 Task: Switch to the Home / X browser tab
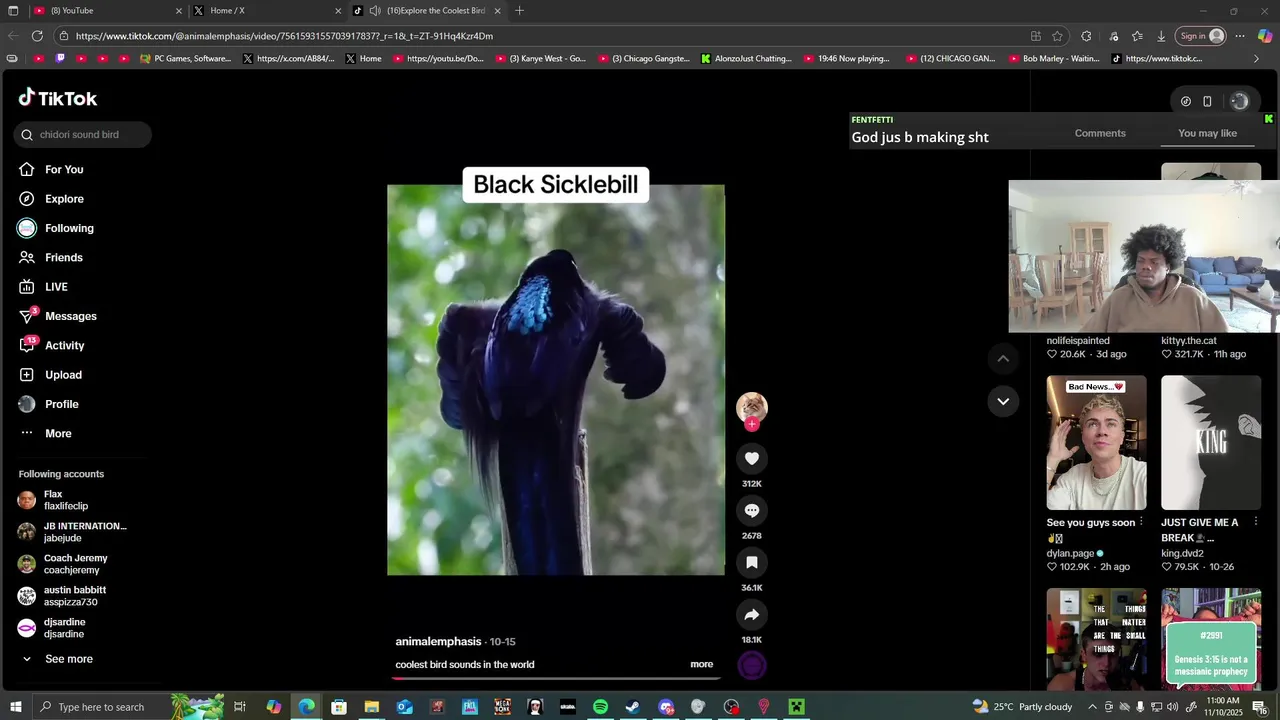pos(266,11)
